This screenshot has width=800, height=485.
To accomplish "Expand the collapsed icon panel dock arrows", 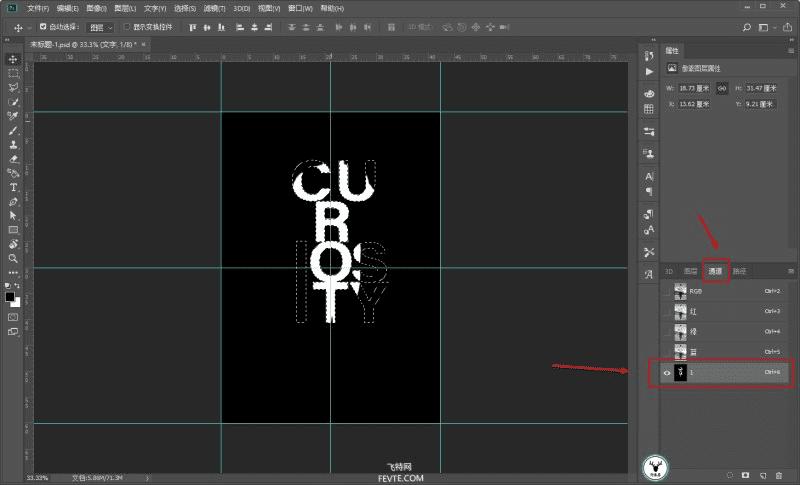I will click(x=654, y=40).
